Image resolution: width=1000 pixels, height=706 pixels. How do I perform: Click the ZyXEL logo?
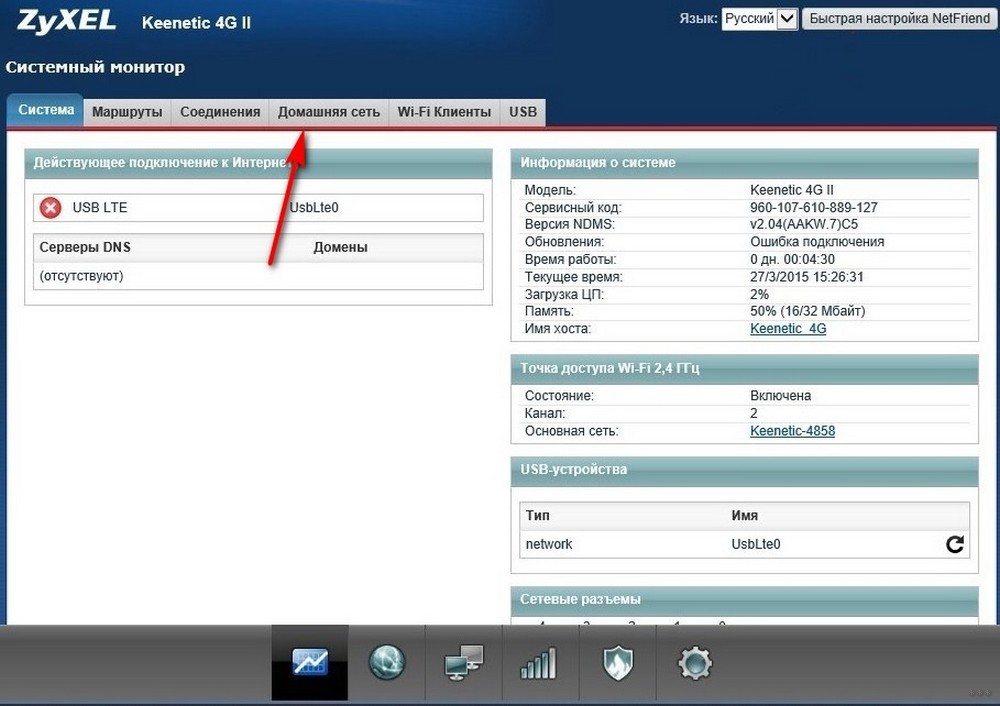click(66, 21)
